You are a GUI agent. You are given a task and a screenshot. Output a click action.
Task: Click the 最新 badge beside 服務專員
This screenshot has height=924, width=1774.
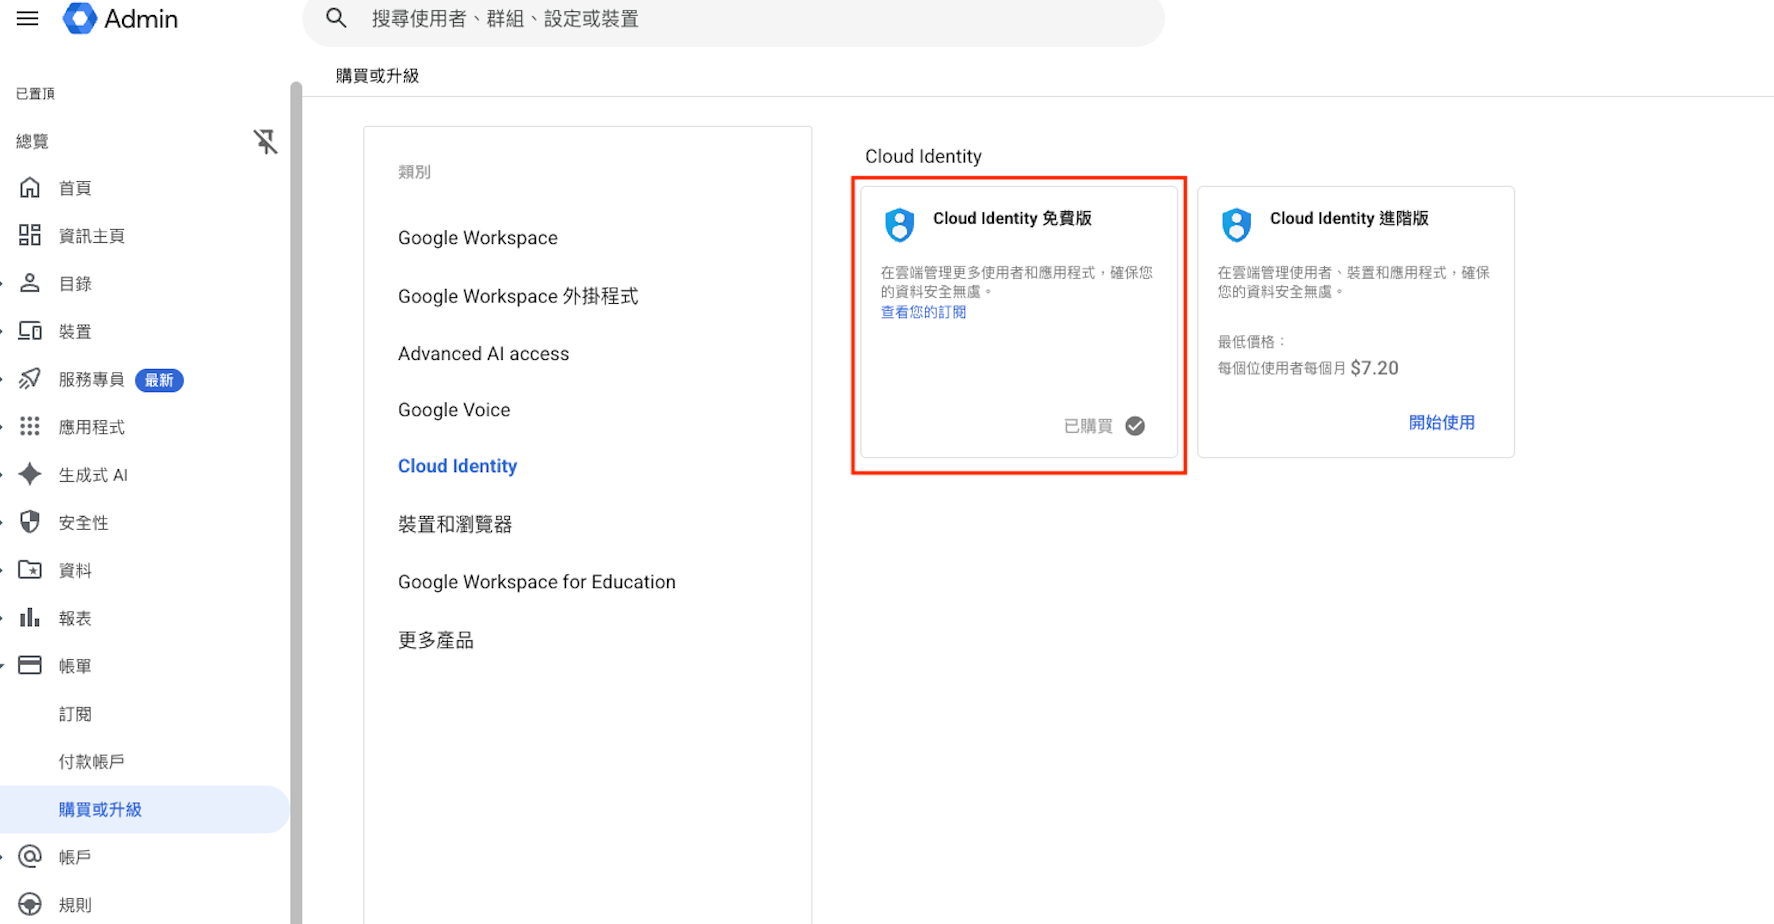point(159,380)
